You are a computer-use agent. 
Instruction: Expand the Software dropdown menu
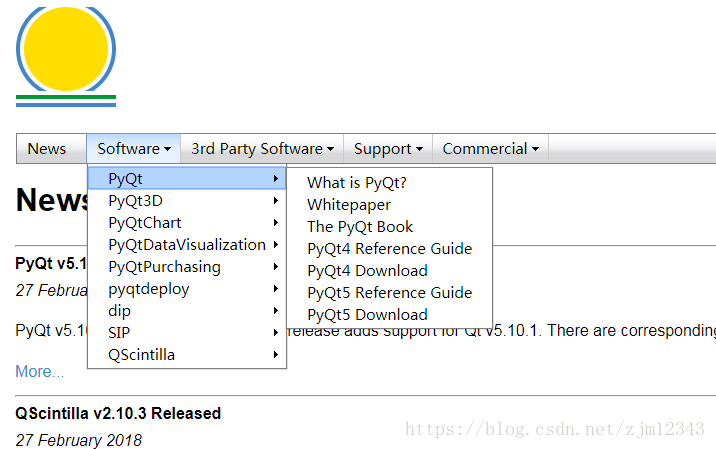(x=133, y=148)
